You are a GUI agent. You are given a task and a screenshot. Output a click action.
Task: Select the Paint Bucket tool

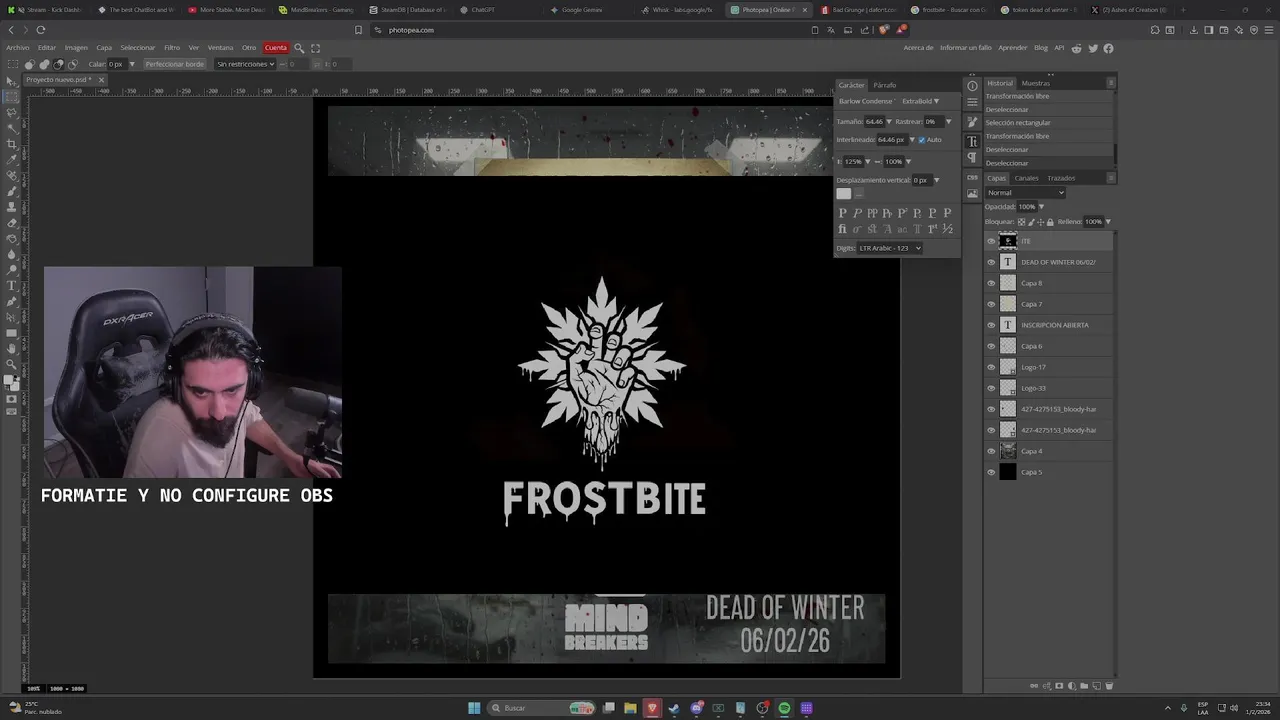12,238
